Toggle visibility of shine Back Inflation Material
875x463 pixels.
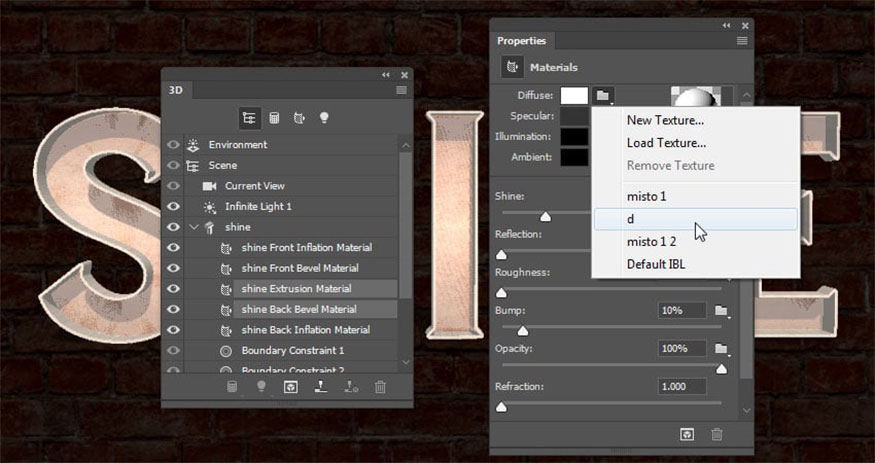point(174,330)
